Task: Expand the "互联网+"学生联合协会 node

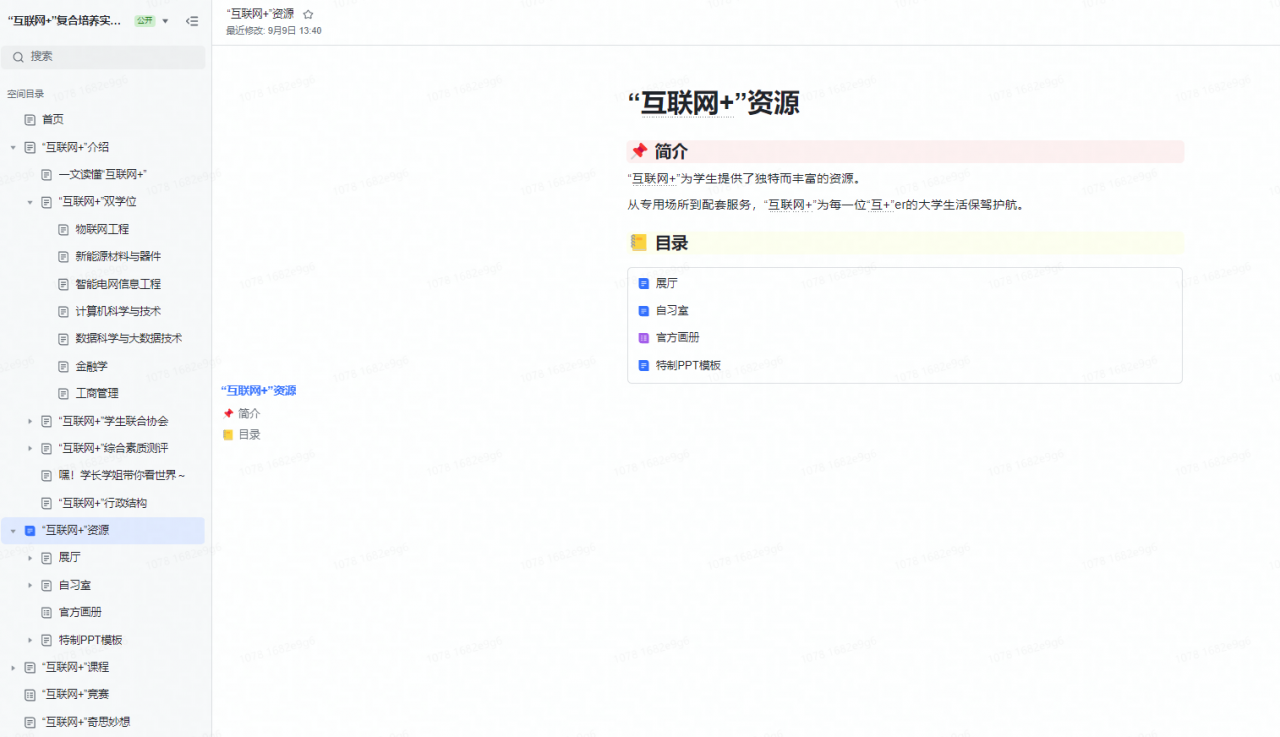Action: pos(30,422)
